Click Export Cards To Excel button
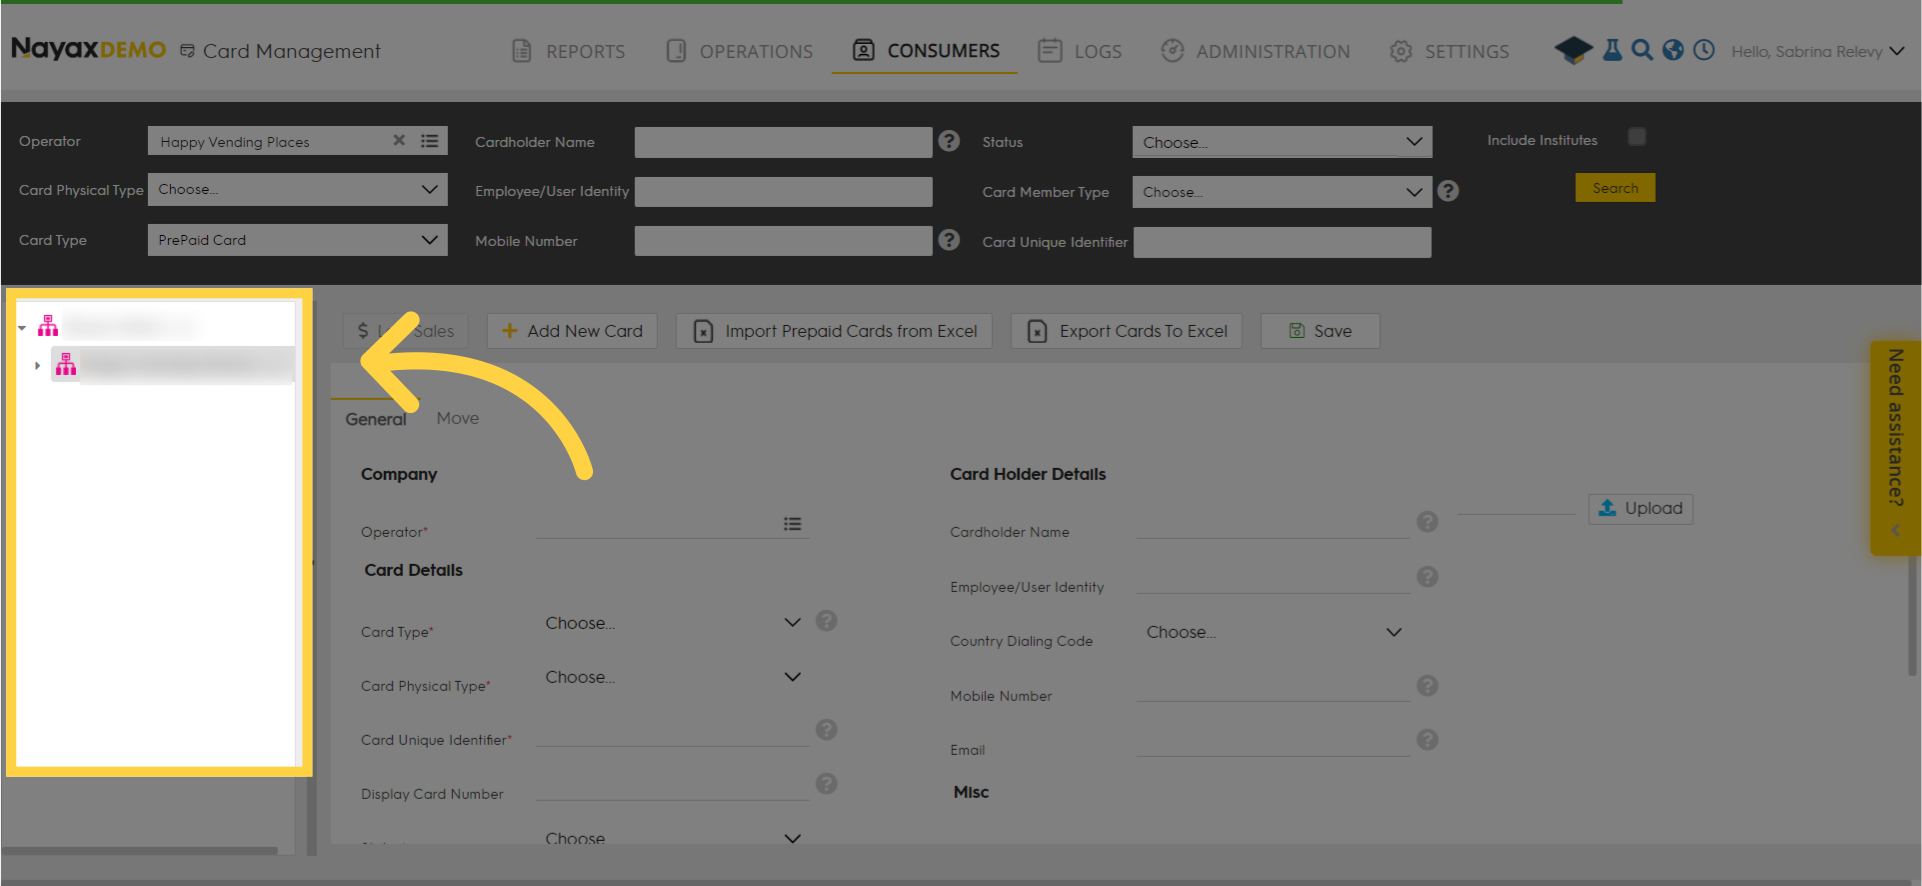This screenshot has height=886, width=1922. 1127,331
